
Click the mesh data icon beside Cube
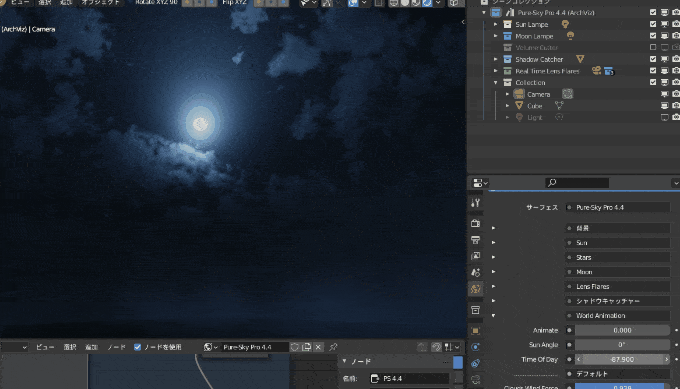559,105
